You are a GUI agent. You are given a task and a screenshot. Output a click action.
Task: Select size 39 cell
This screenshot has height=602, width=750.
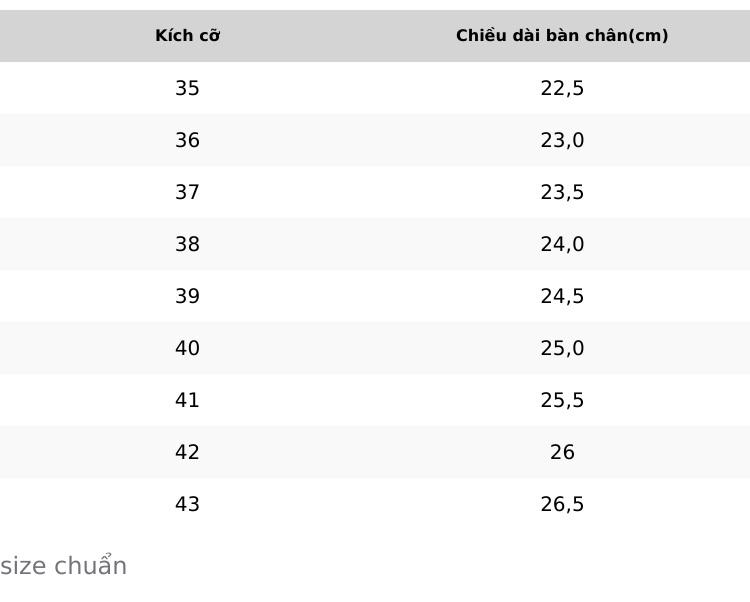coord(187,296)
